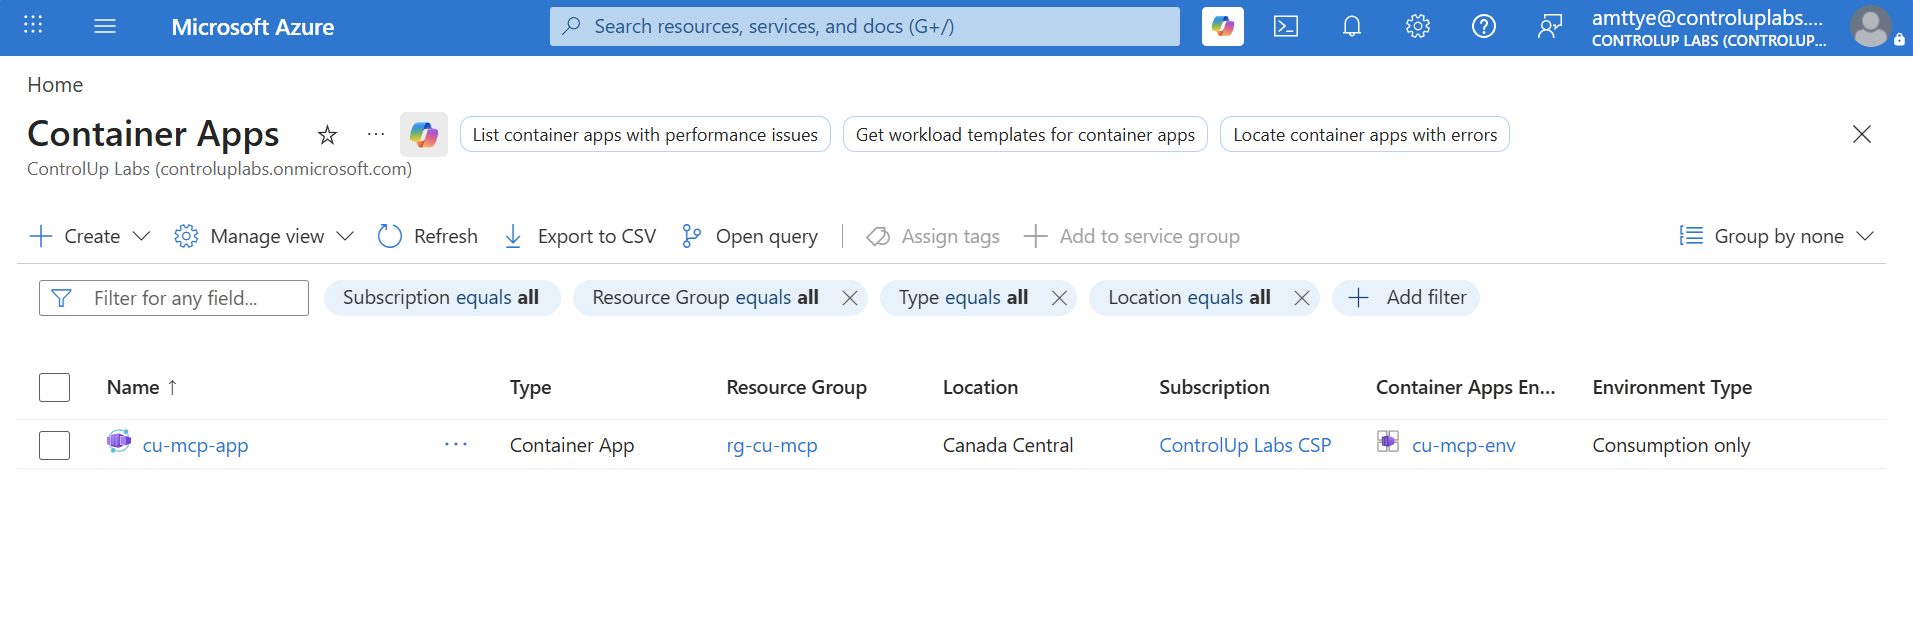Click the cu-mcp-app container app icon
The width and height of the screenshot is (1913, 643).
pyautogui.click(x=119, y=441)
